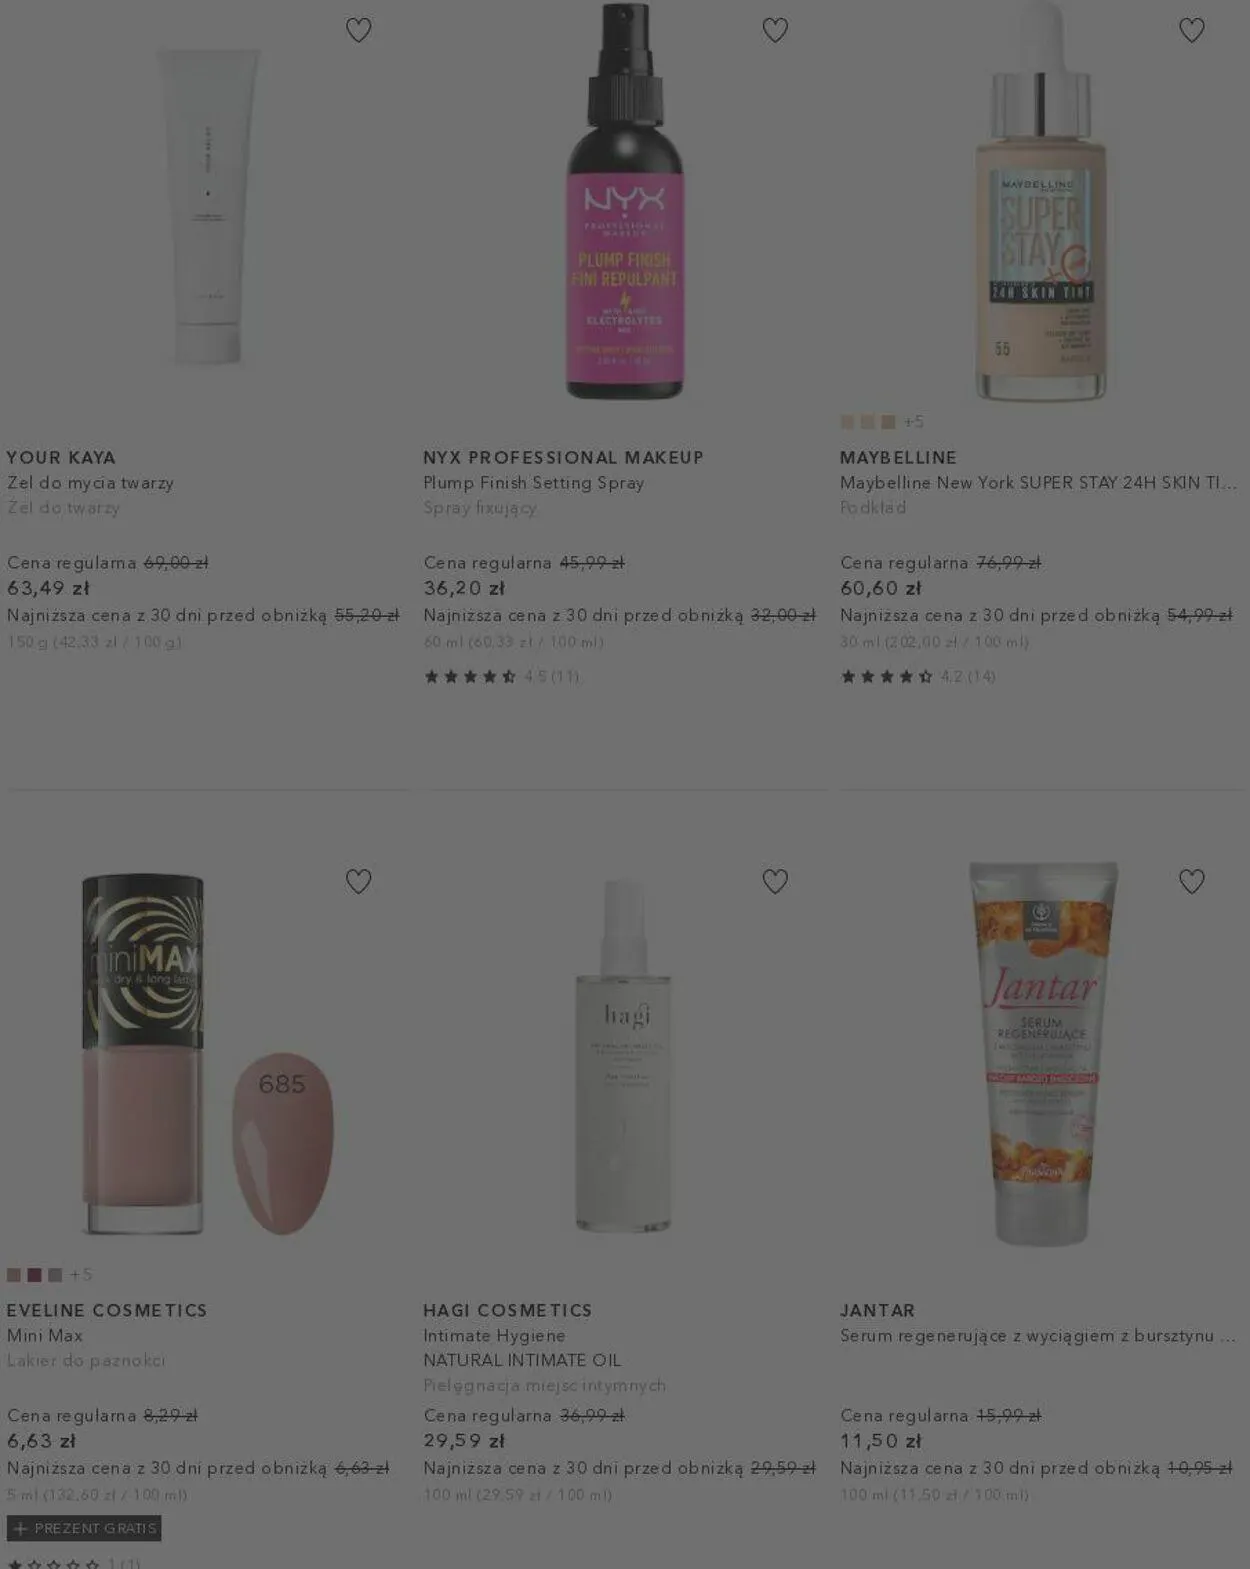Show +5 more Eveline Mini Max colors
The width and height of the screenshot is (1250, 1569).
point(81,1275)
